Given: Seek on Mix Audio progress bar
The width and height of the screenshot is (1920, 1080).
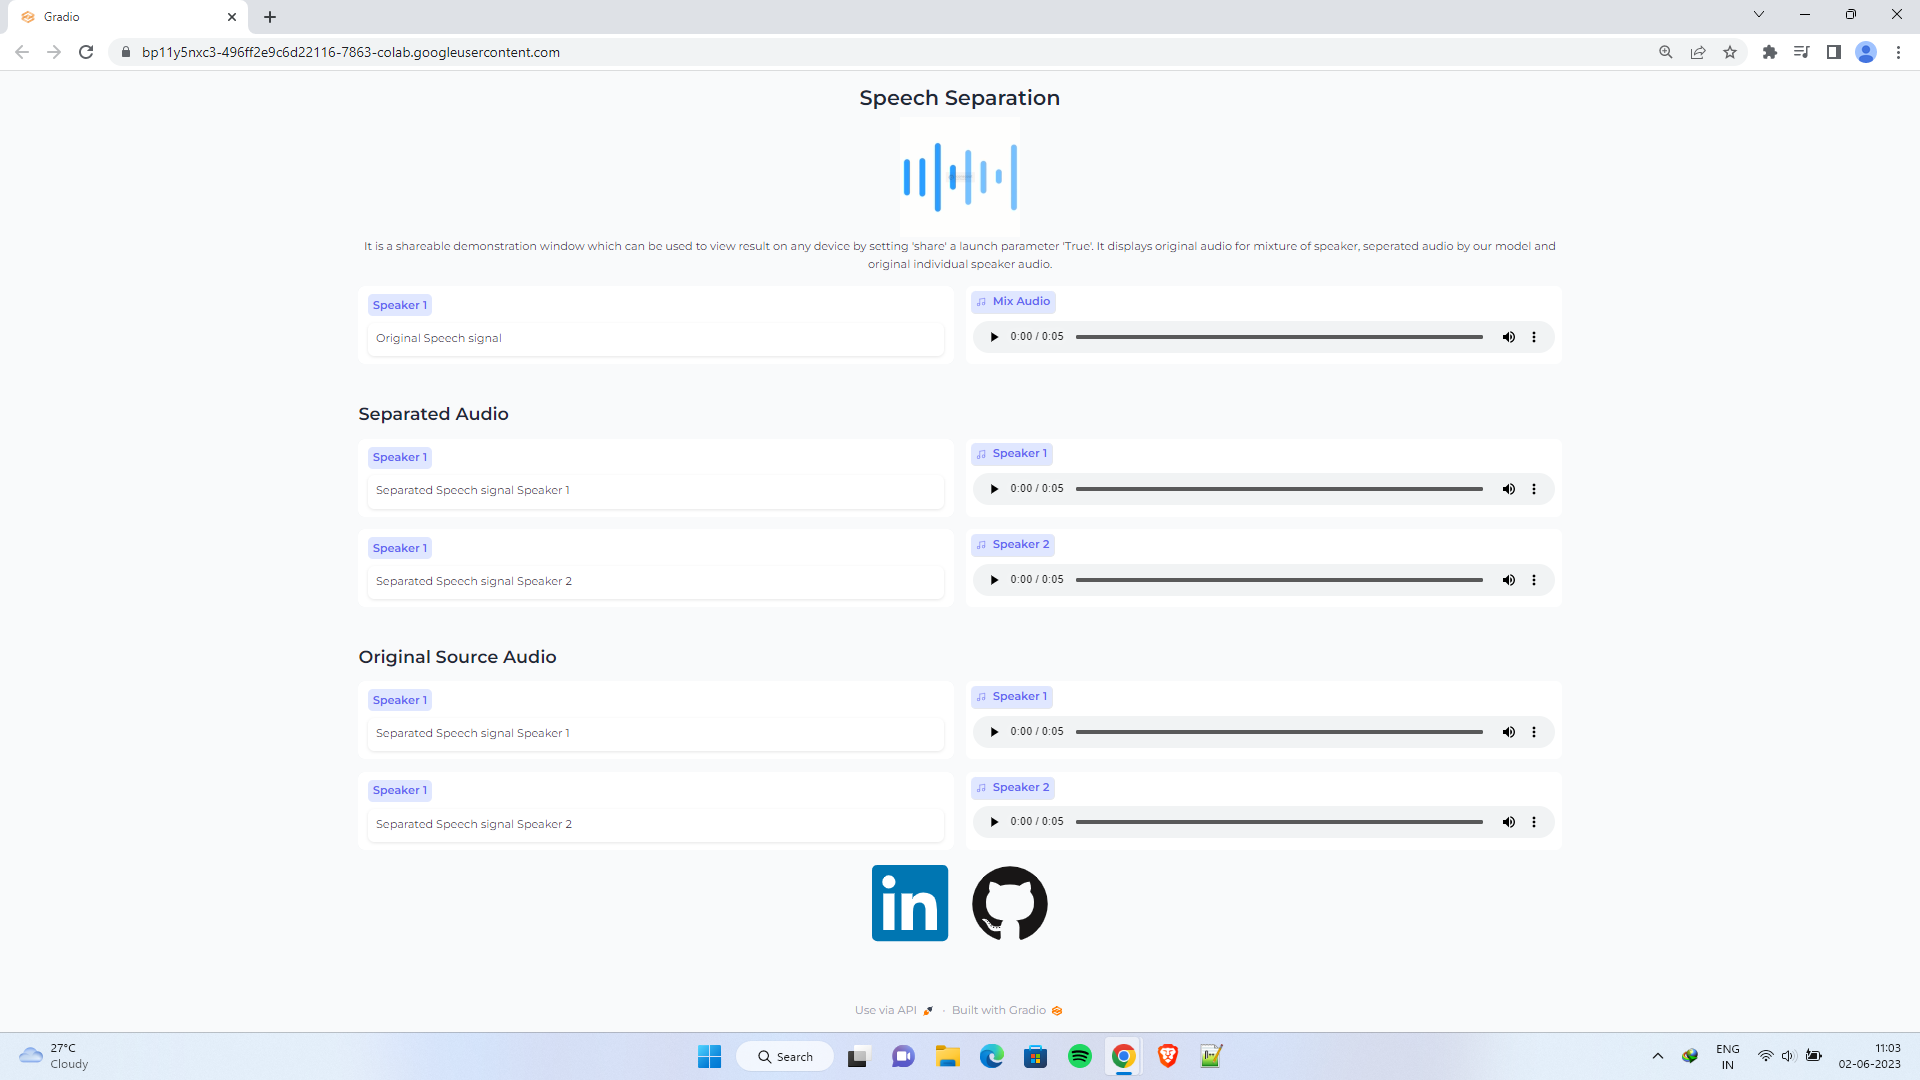Looking at the screenshot, I should [x=1279, y=337].
